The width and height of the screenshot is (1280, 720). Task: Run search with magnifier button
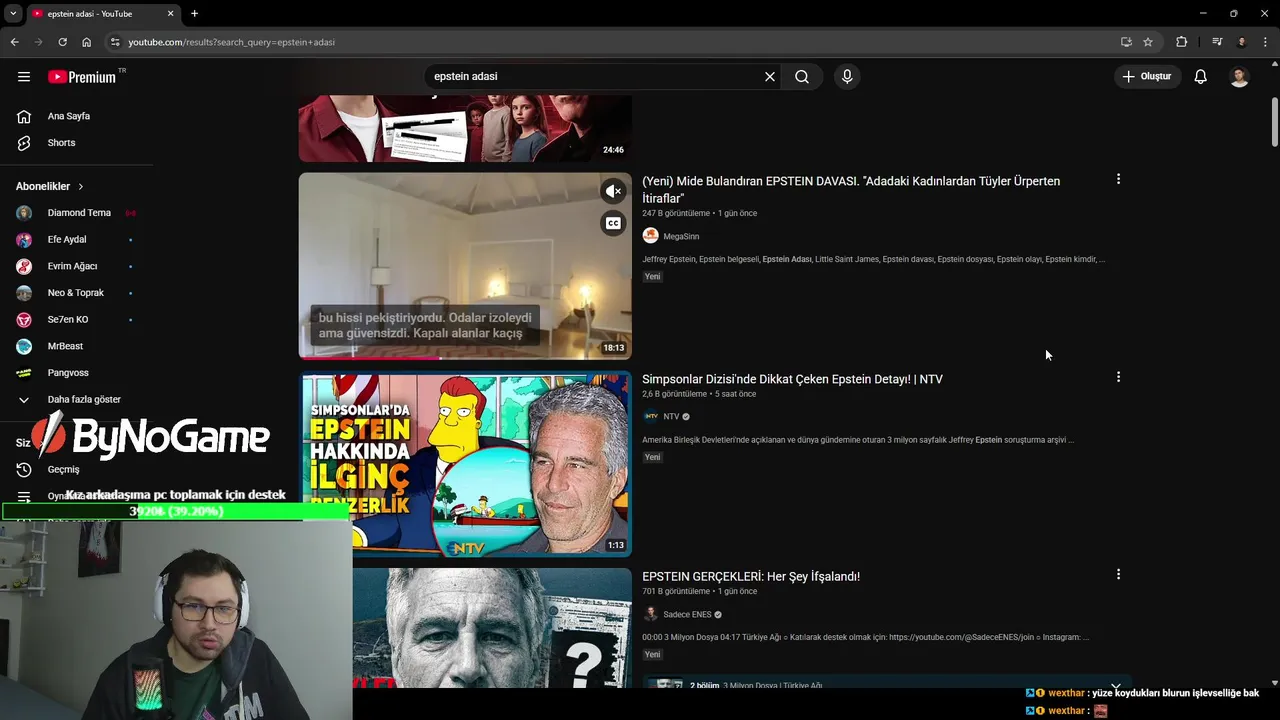tap(802, 77)
